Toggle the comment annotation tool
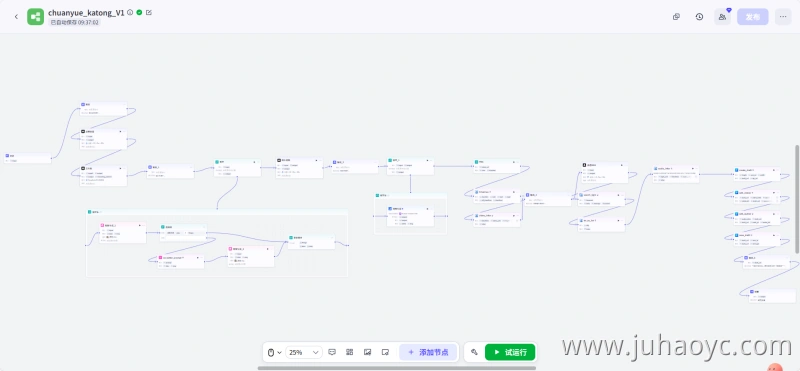800x371 pixels. [332, 352]
